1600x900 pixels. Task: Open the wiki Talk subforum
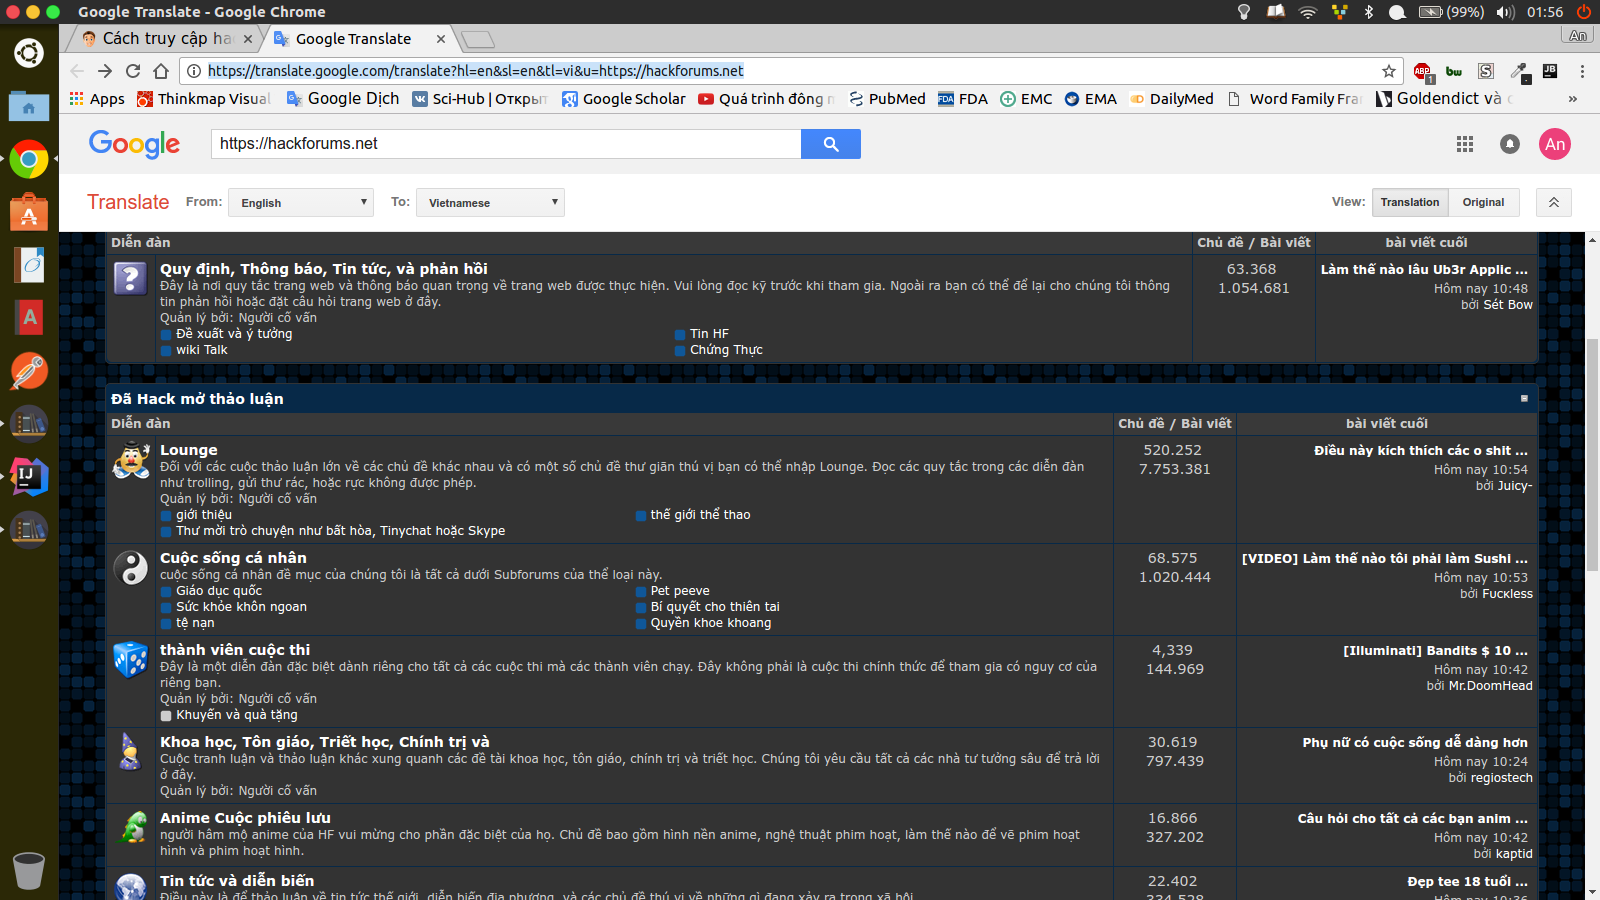point(202,350)
